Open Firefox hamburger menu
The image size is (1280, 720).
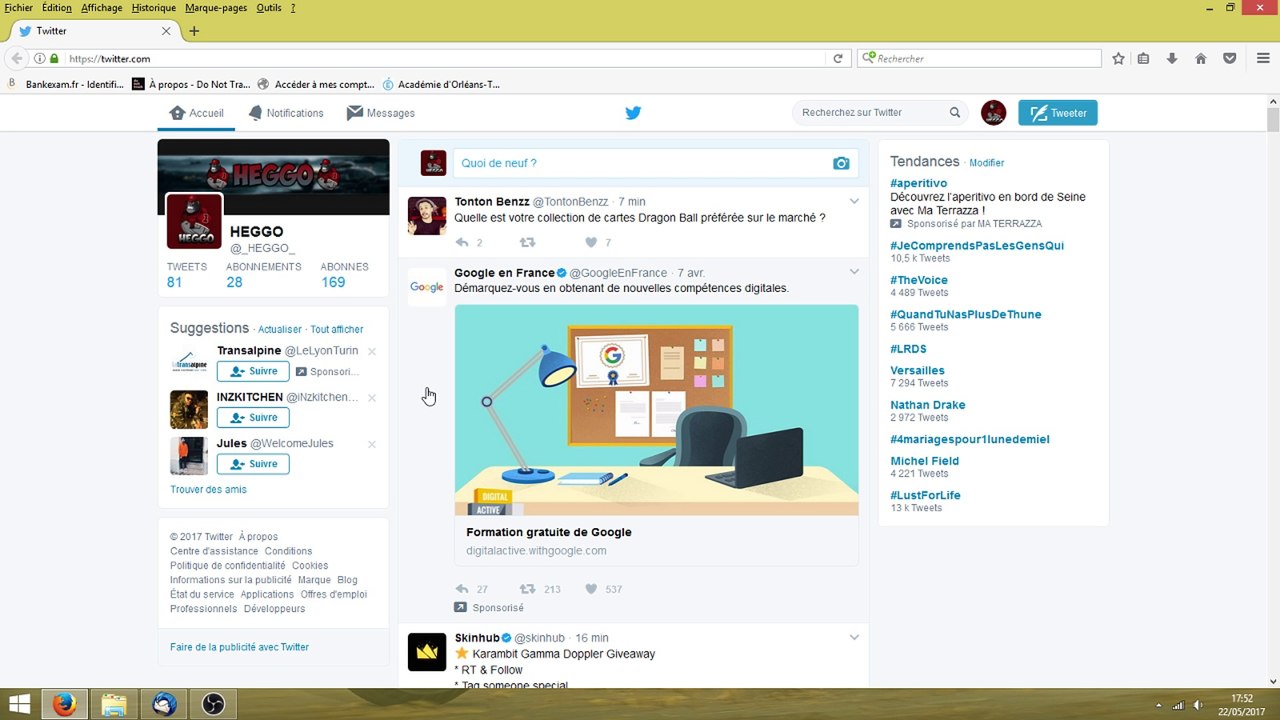coord(1263,59)
